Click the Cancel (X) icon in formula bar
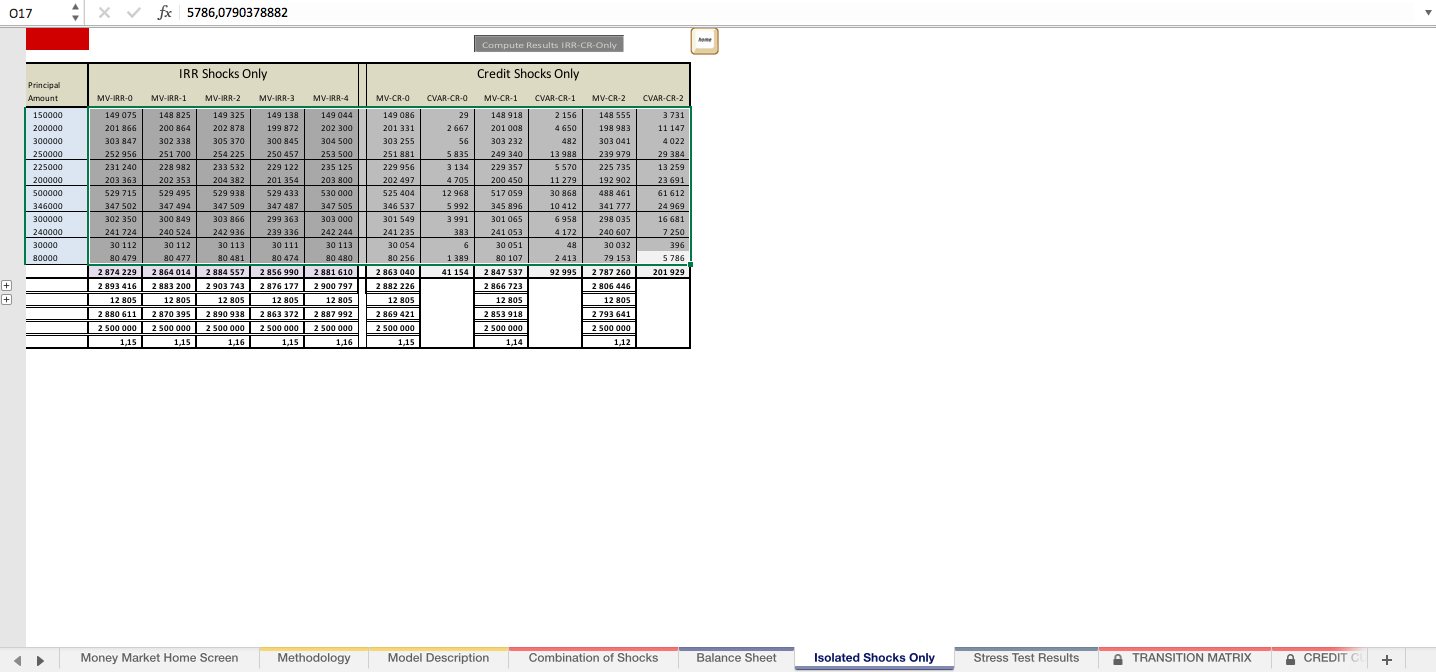 (x=104, y=14)
